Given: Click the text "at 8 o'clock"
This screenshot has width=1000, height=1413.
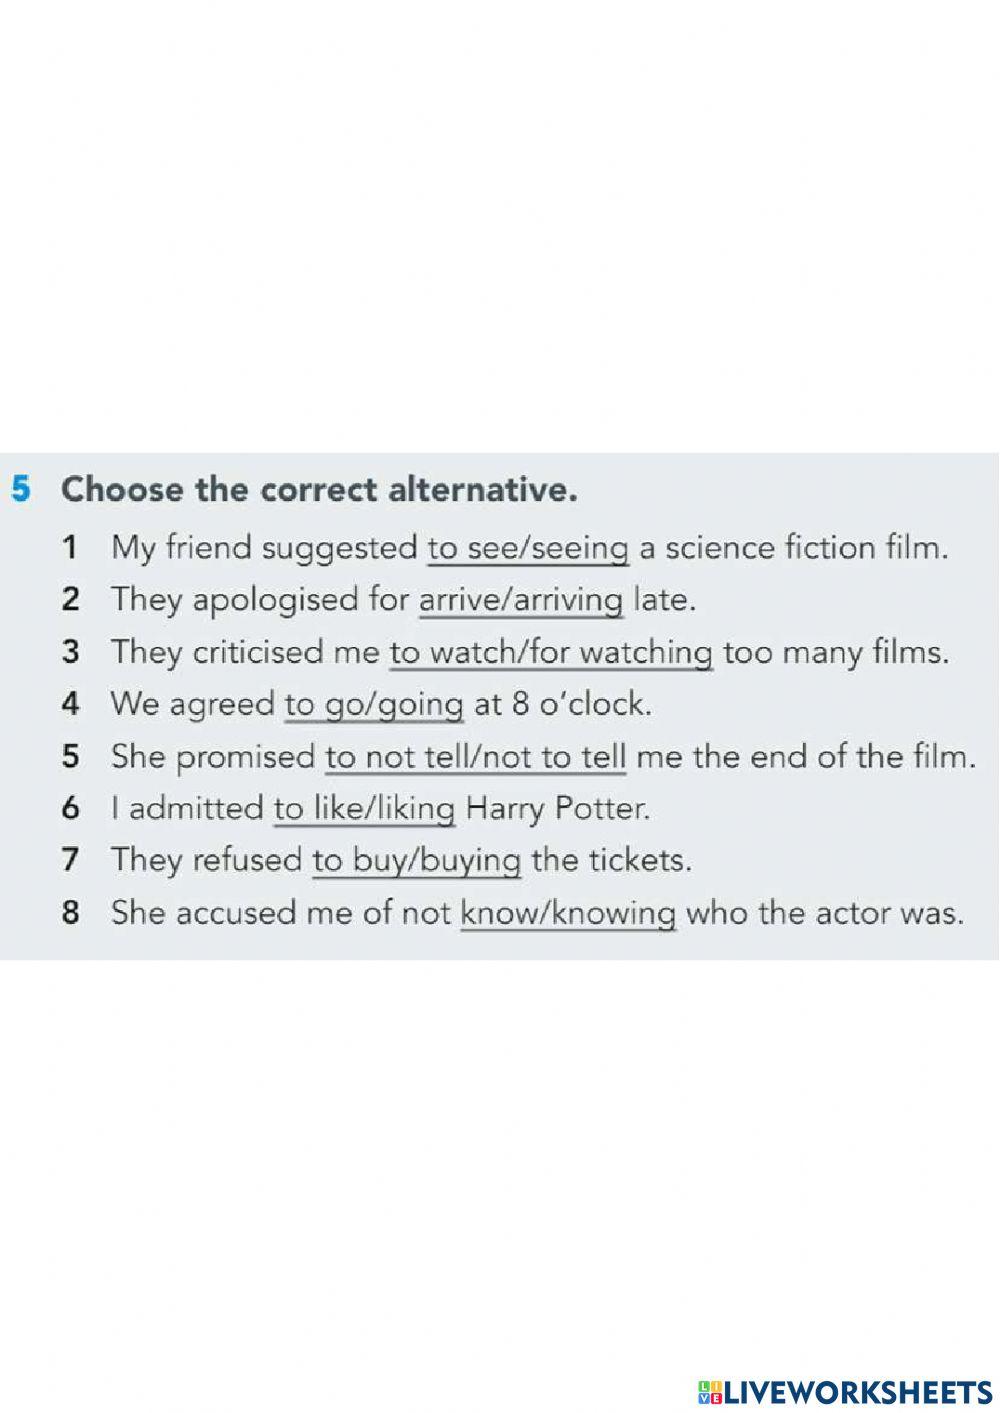Looking at the screenshot, I should pos(562,704).
